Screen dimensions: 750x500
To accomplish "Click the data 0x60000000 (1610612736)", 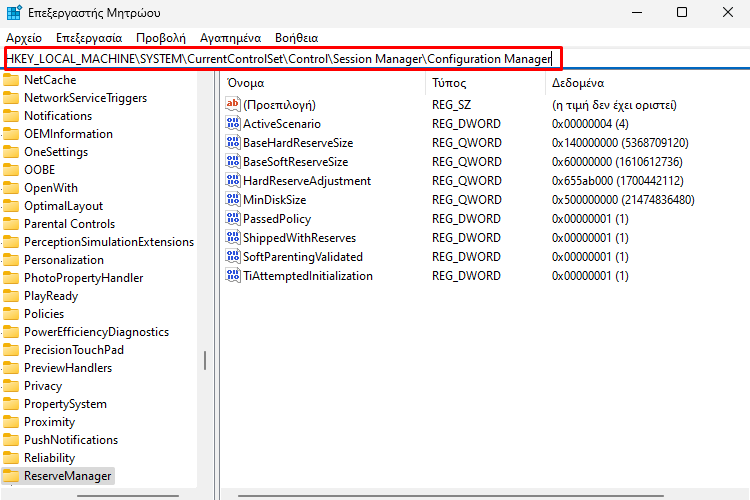I will [617, 162].
